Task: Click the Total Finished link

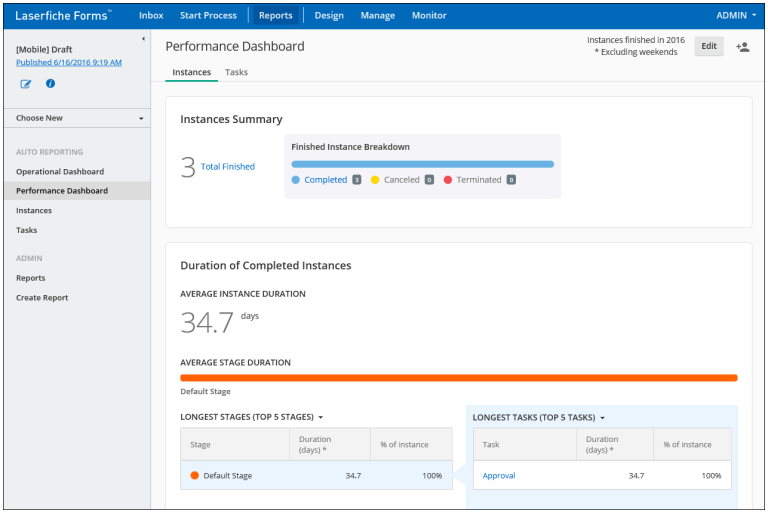Action: 228,167
